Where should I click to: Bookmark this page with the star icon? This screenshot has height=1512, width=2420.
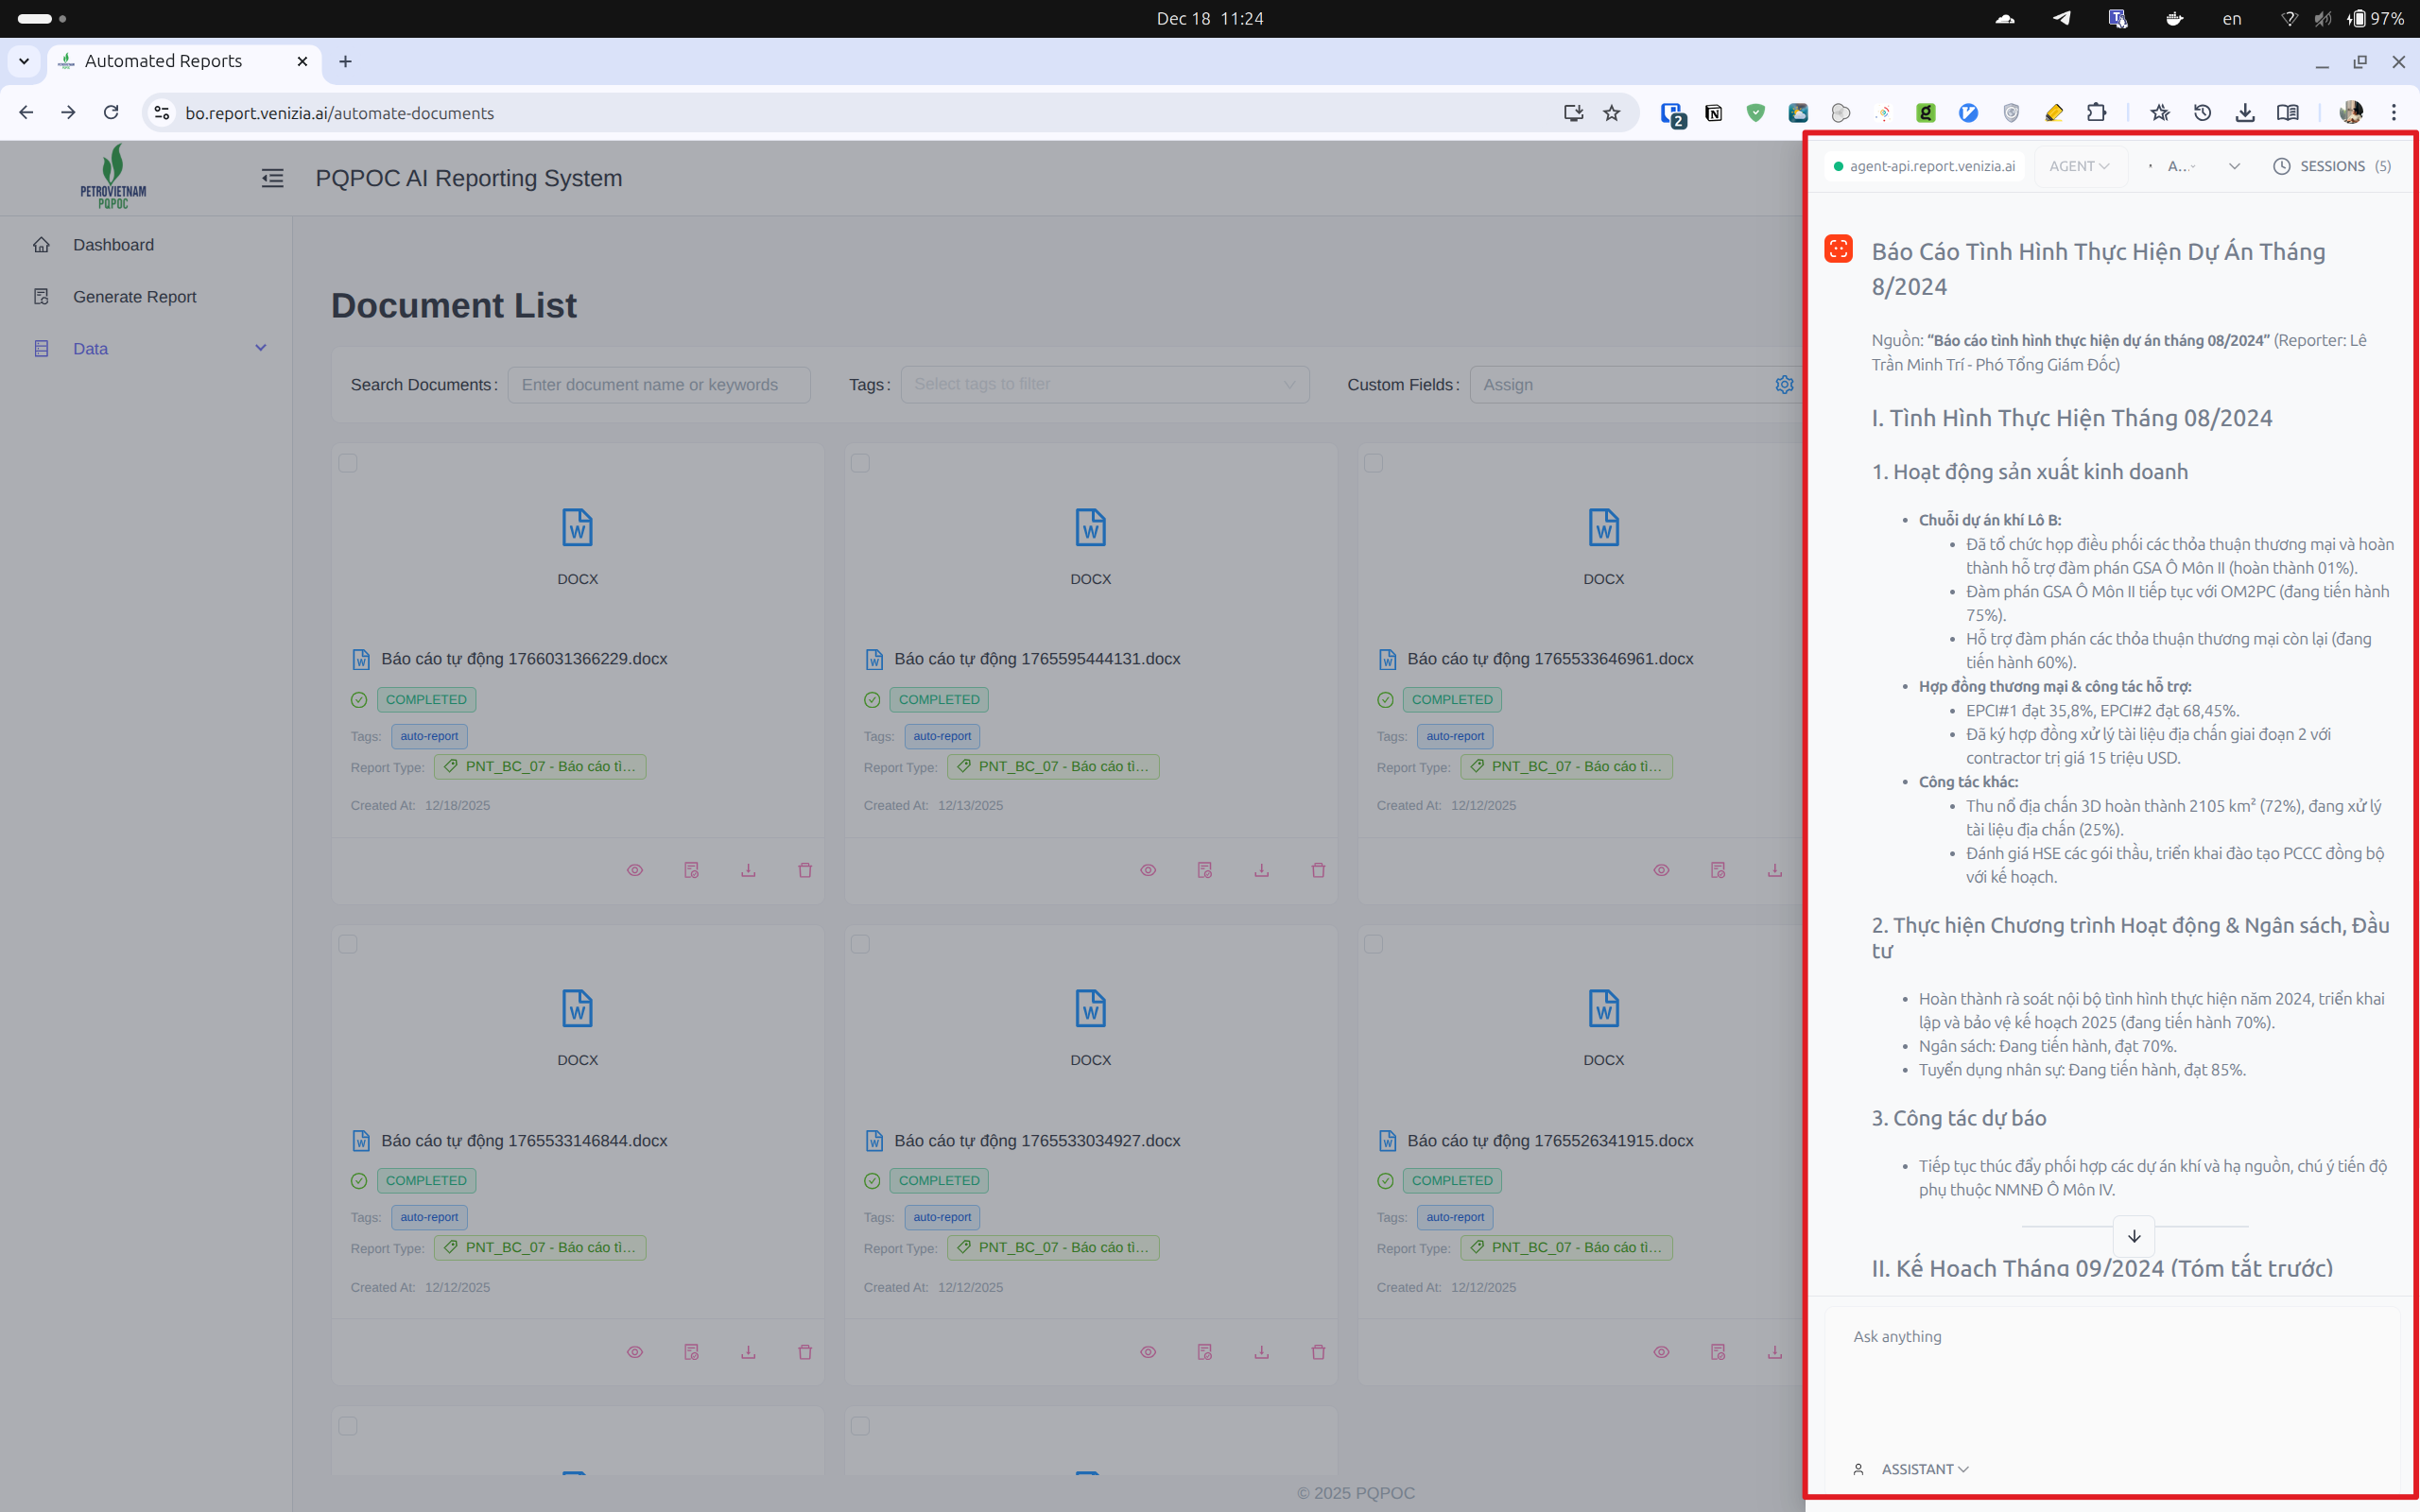point(1611,113)
